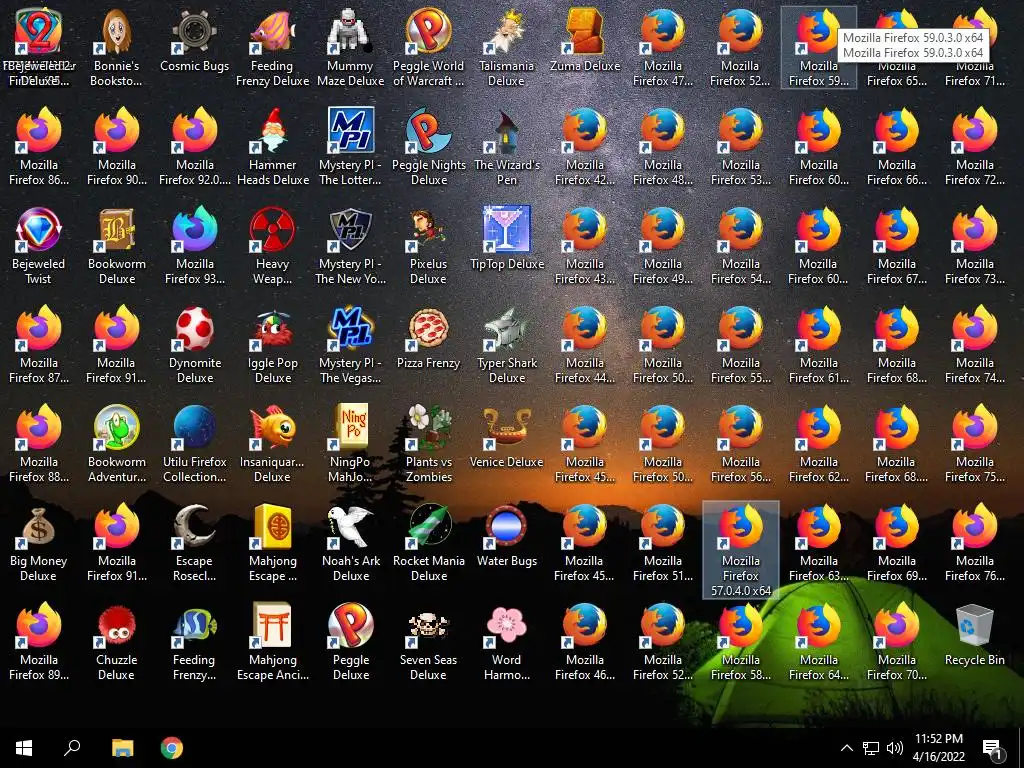Screen dimensions: 1024x768
Task: Select Heavy Weapon icon
Action: [272, 246]
